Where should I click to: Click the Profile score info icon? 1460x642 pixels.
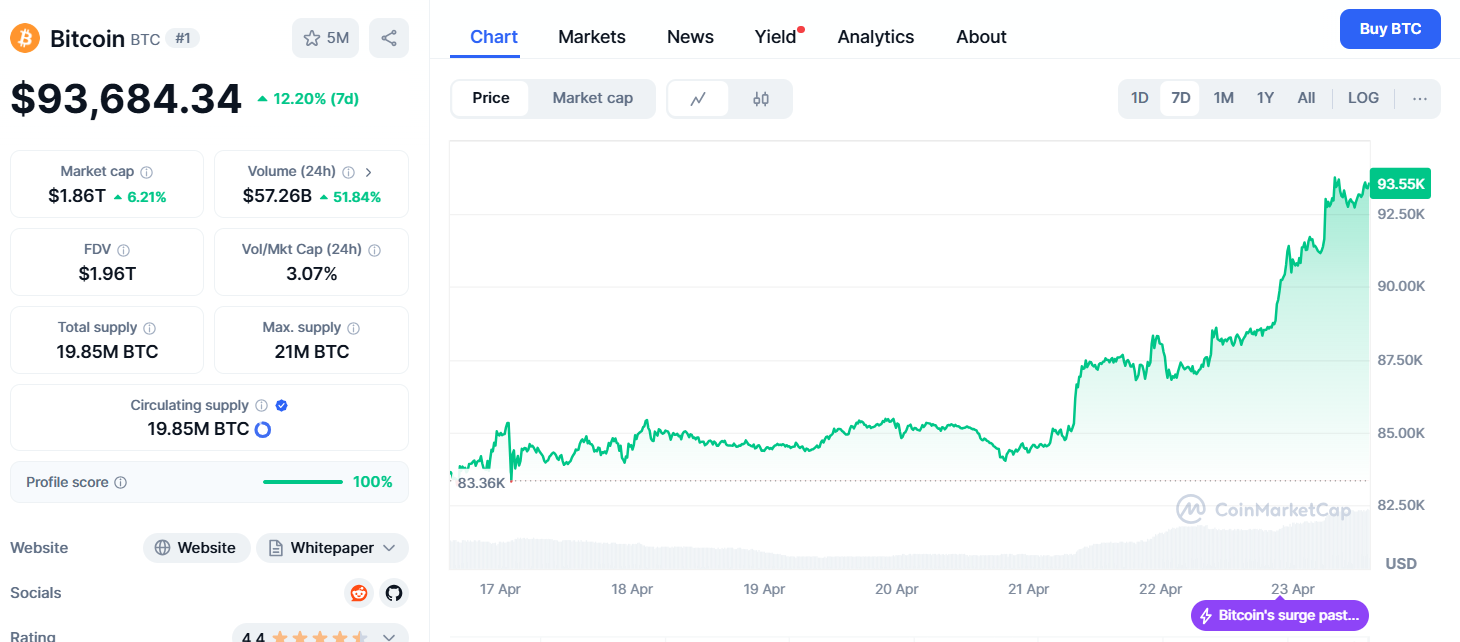121,482
